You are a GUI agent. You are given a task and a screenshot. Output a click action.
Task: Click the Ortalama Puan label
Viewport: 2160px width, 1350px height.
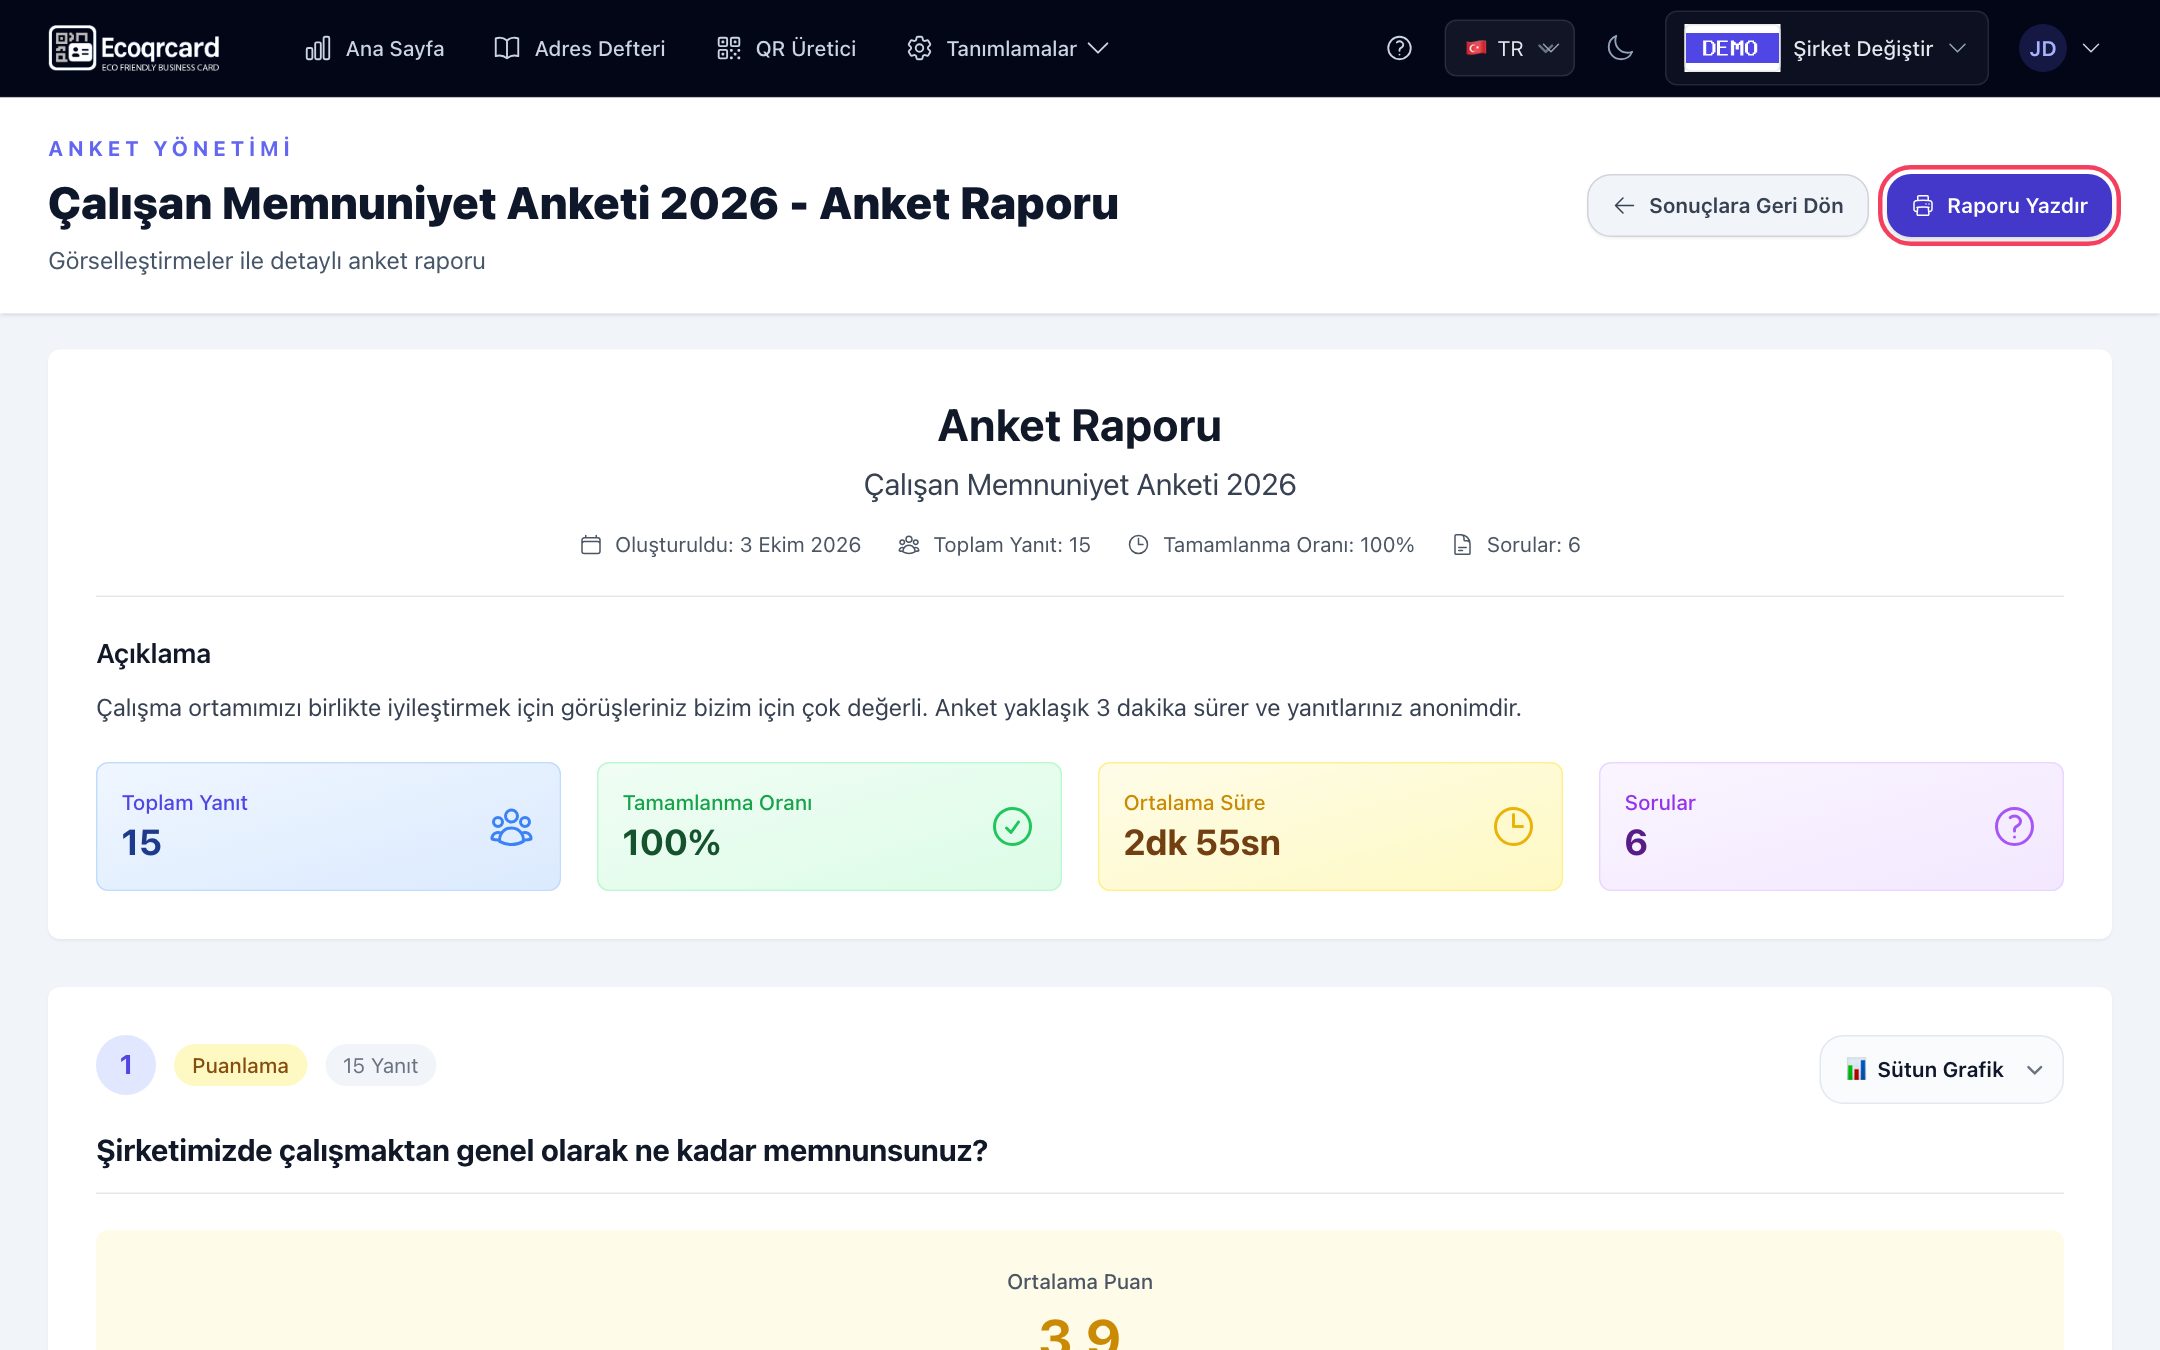pyautogui.click(x=1080, y=1282)
